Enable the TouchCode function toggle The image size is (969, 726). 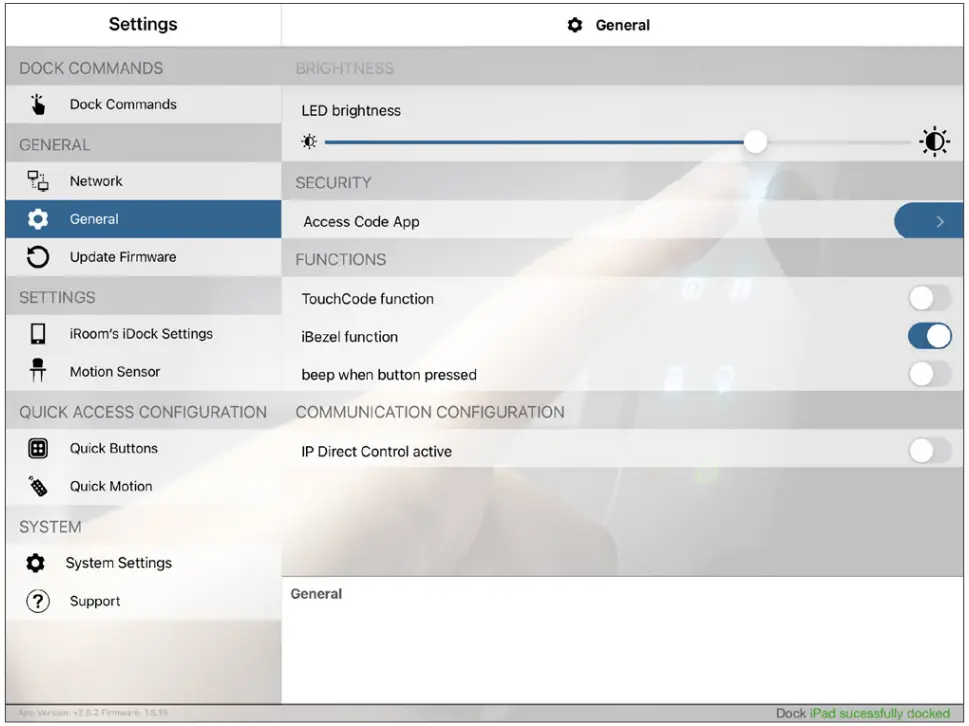pos(929,298)
